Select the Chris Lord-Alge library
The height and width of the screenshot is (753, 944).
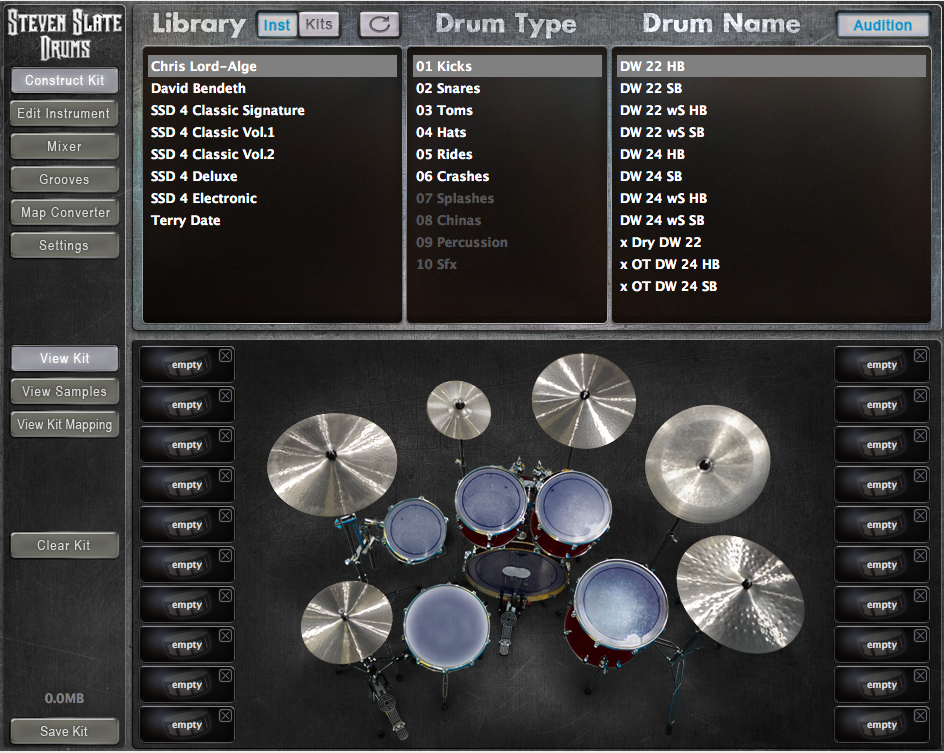272,66
